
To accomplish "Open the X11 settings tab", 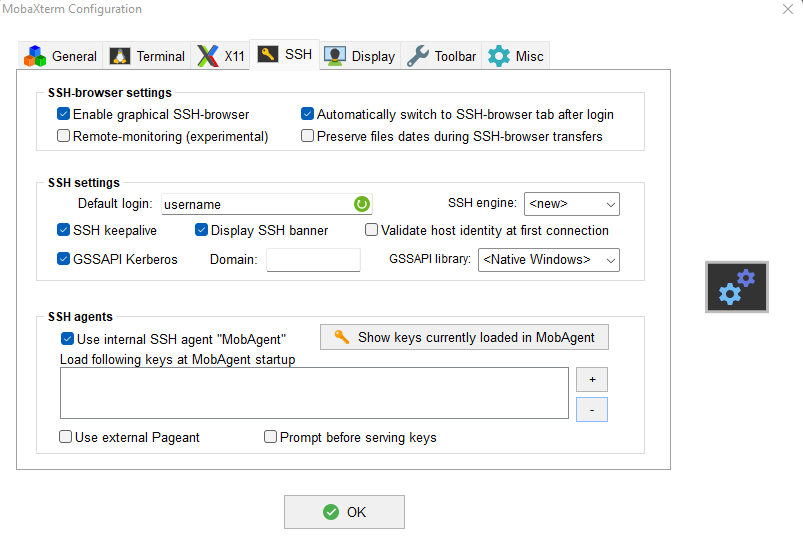I will 221,56.
